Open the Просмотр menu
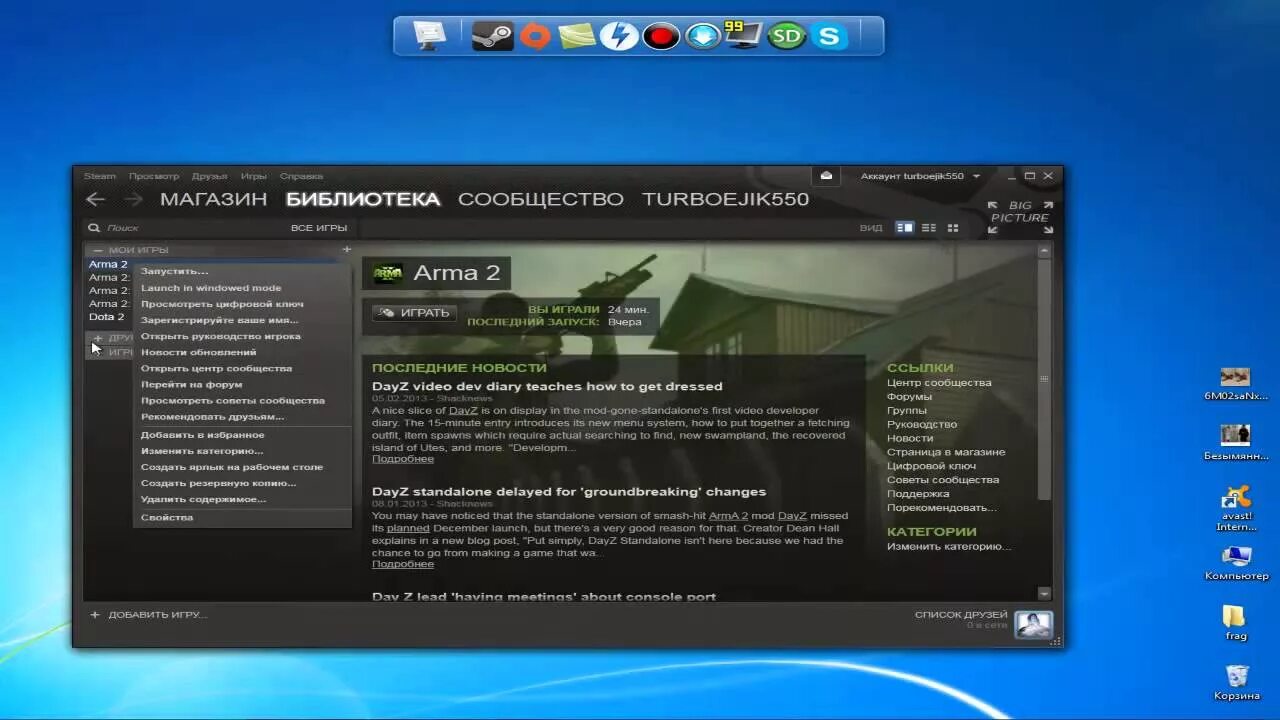 [x=154, y=176]
